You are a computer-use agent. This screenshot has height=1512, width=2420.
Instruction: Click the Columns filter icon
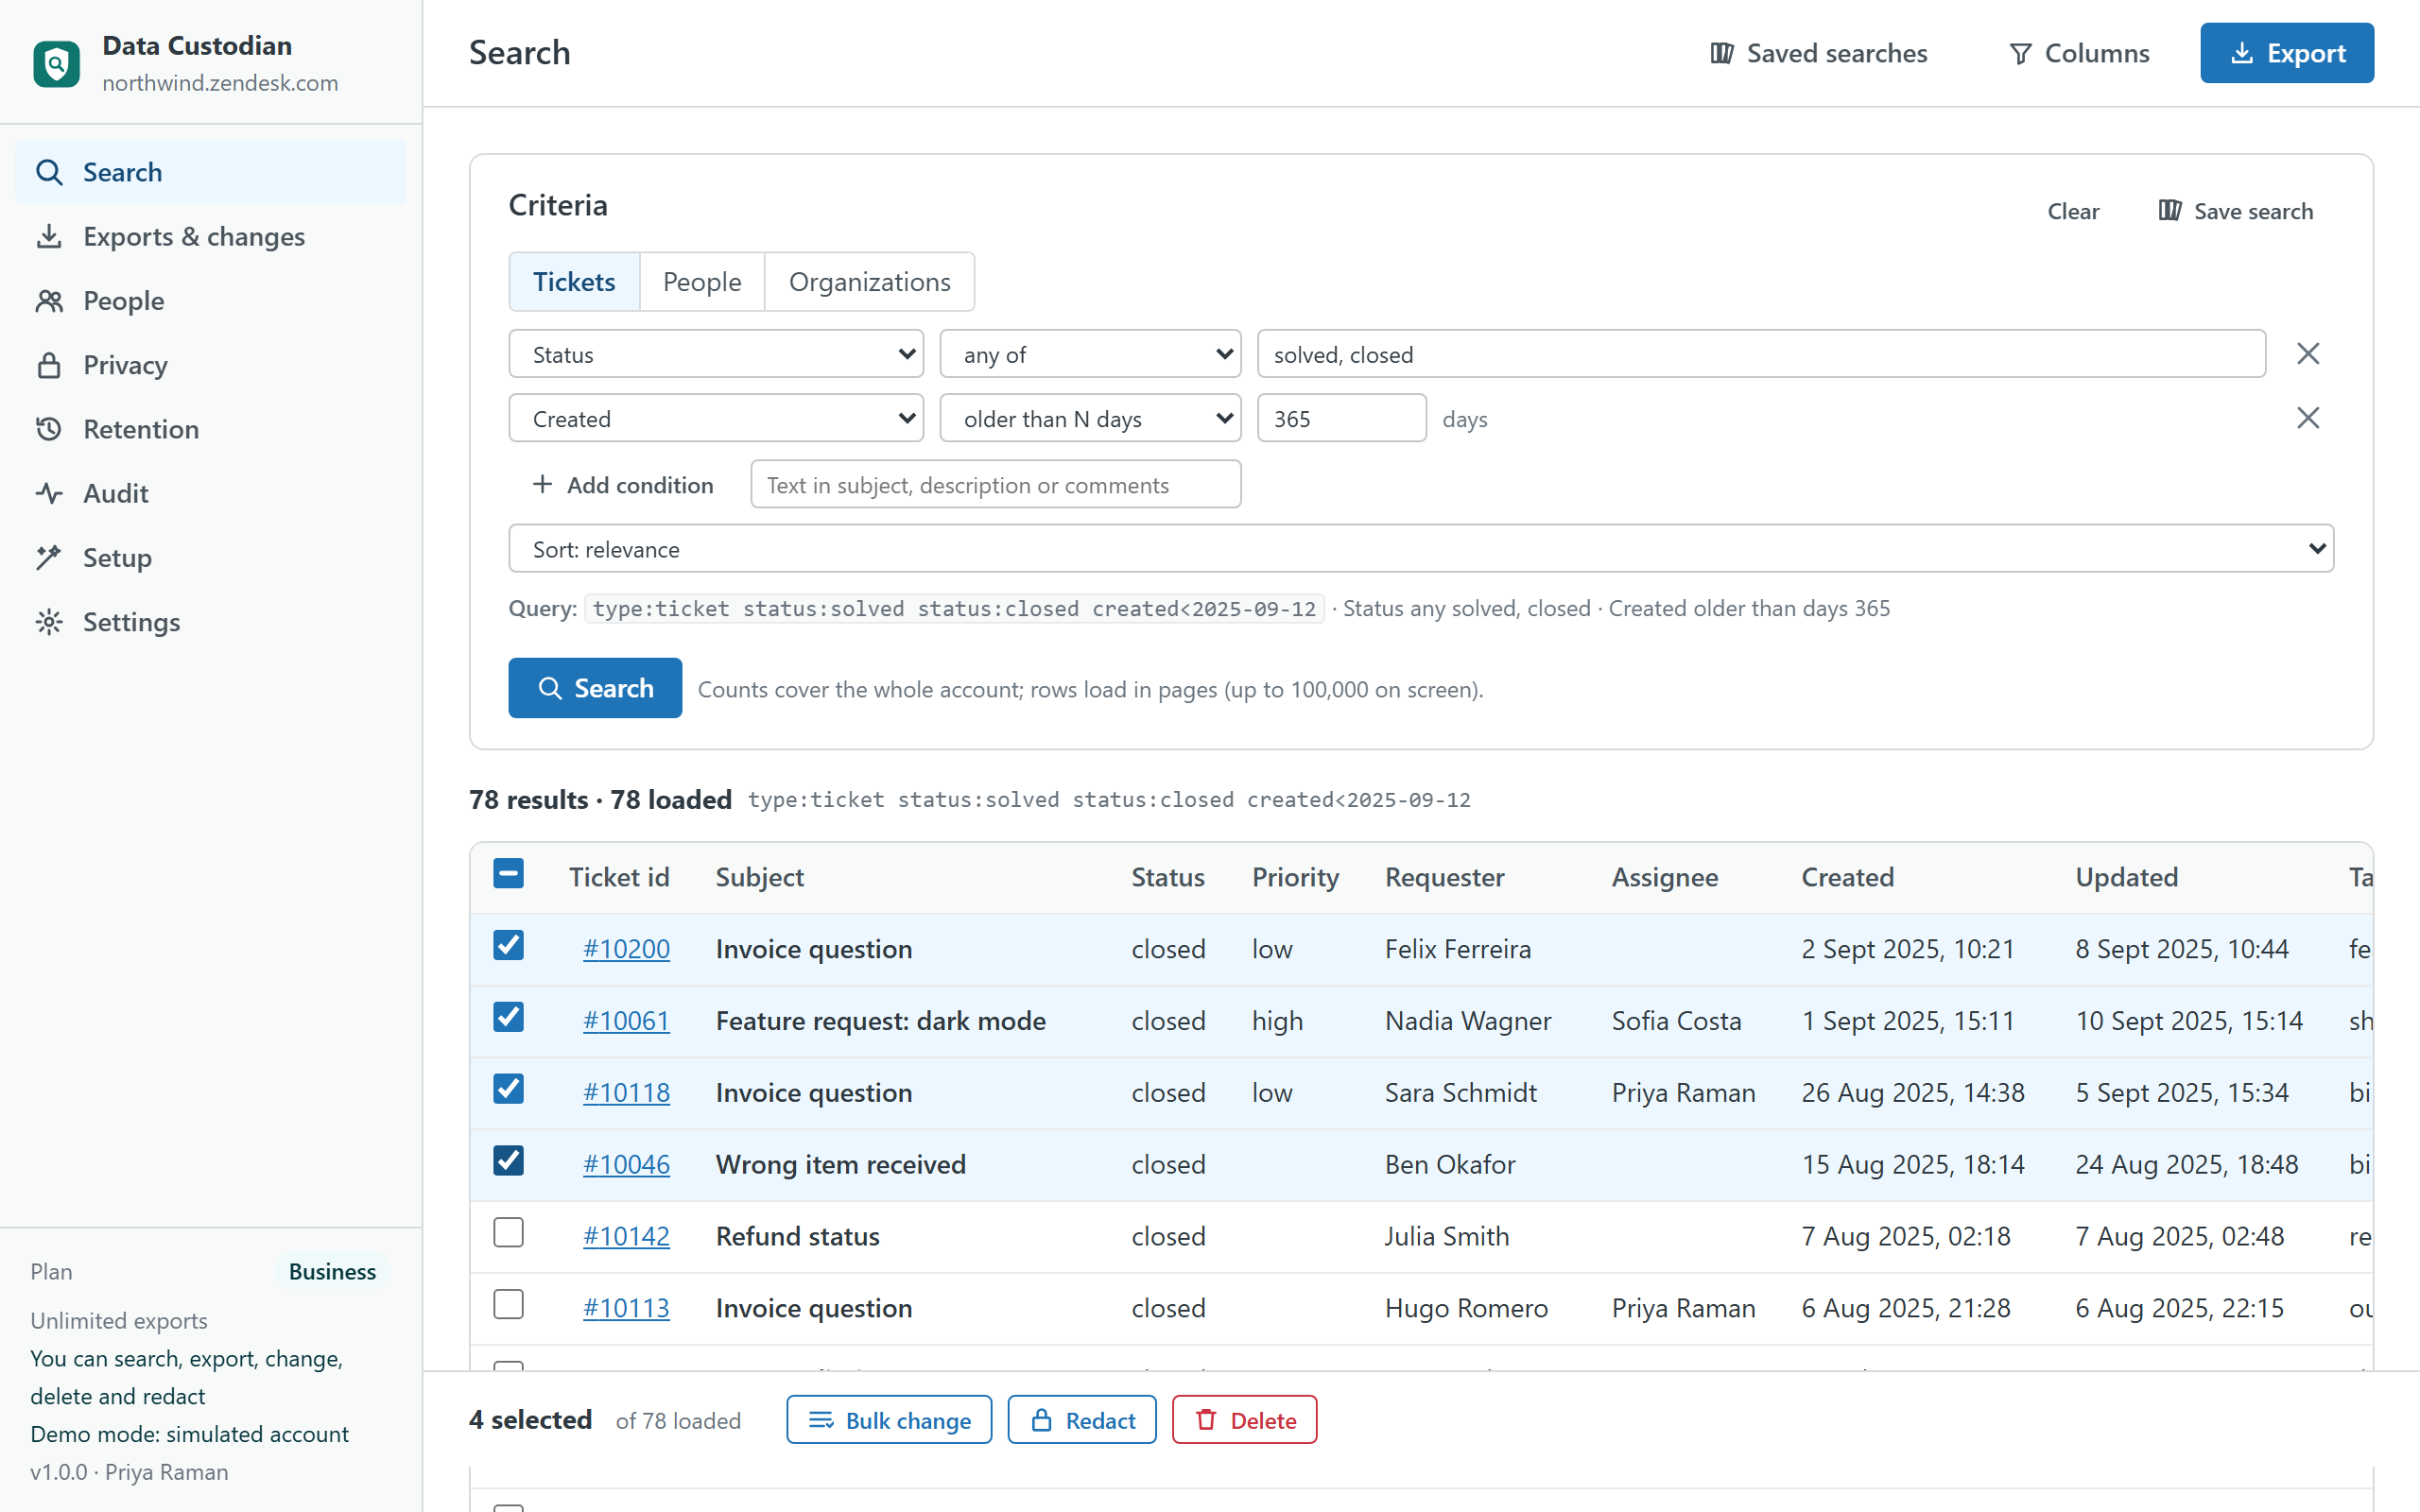pyautogui.click(x=2020, y=53)
